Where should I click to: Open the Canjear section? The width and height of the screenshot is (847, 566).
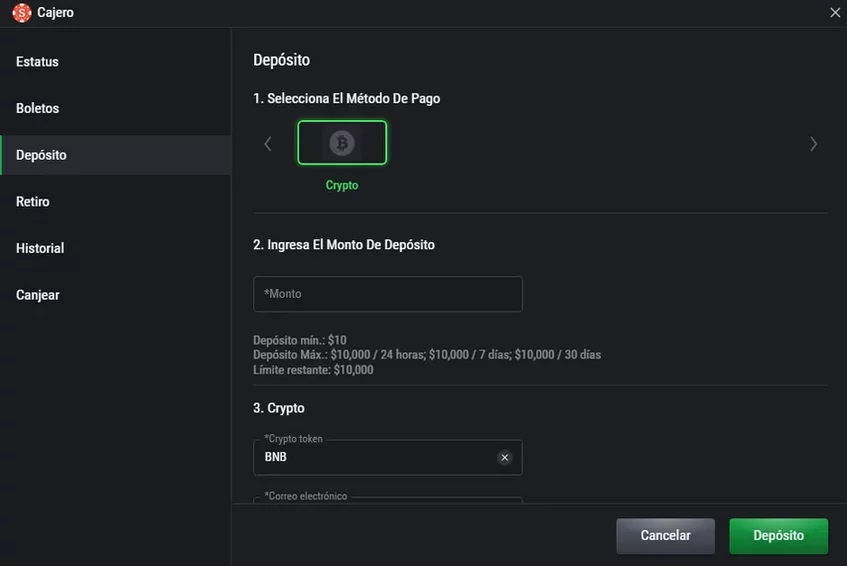pyautogui.click(x=38, y=295)
